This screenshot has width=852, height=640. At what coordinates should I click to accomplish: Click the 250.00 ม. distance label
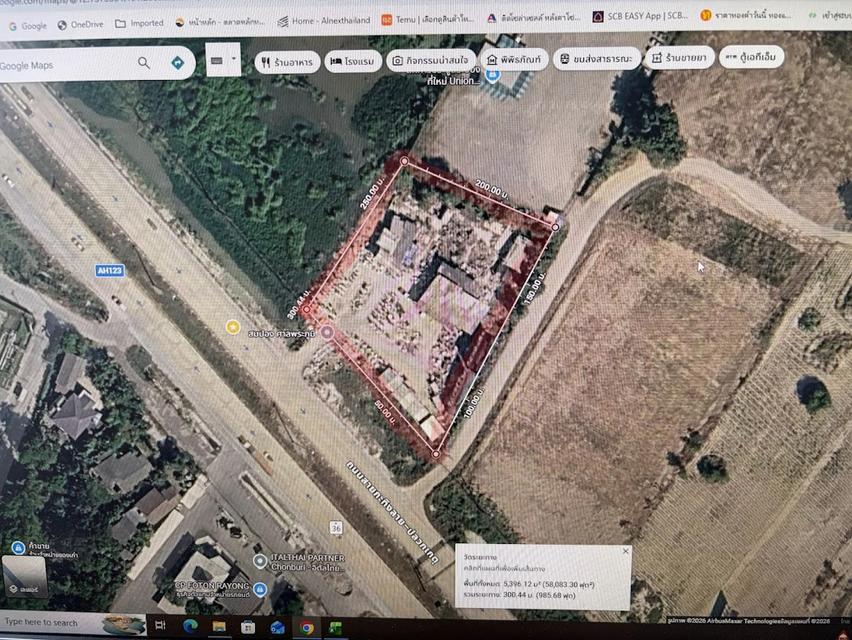[x=371, y=193]
